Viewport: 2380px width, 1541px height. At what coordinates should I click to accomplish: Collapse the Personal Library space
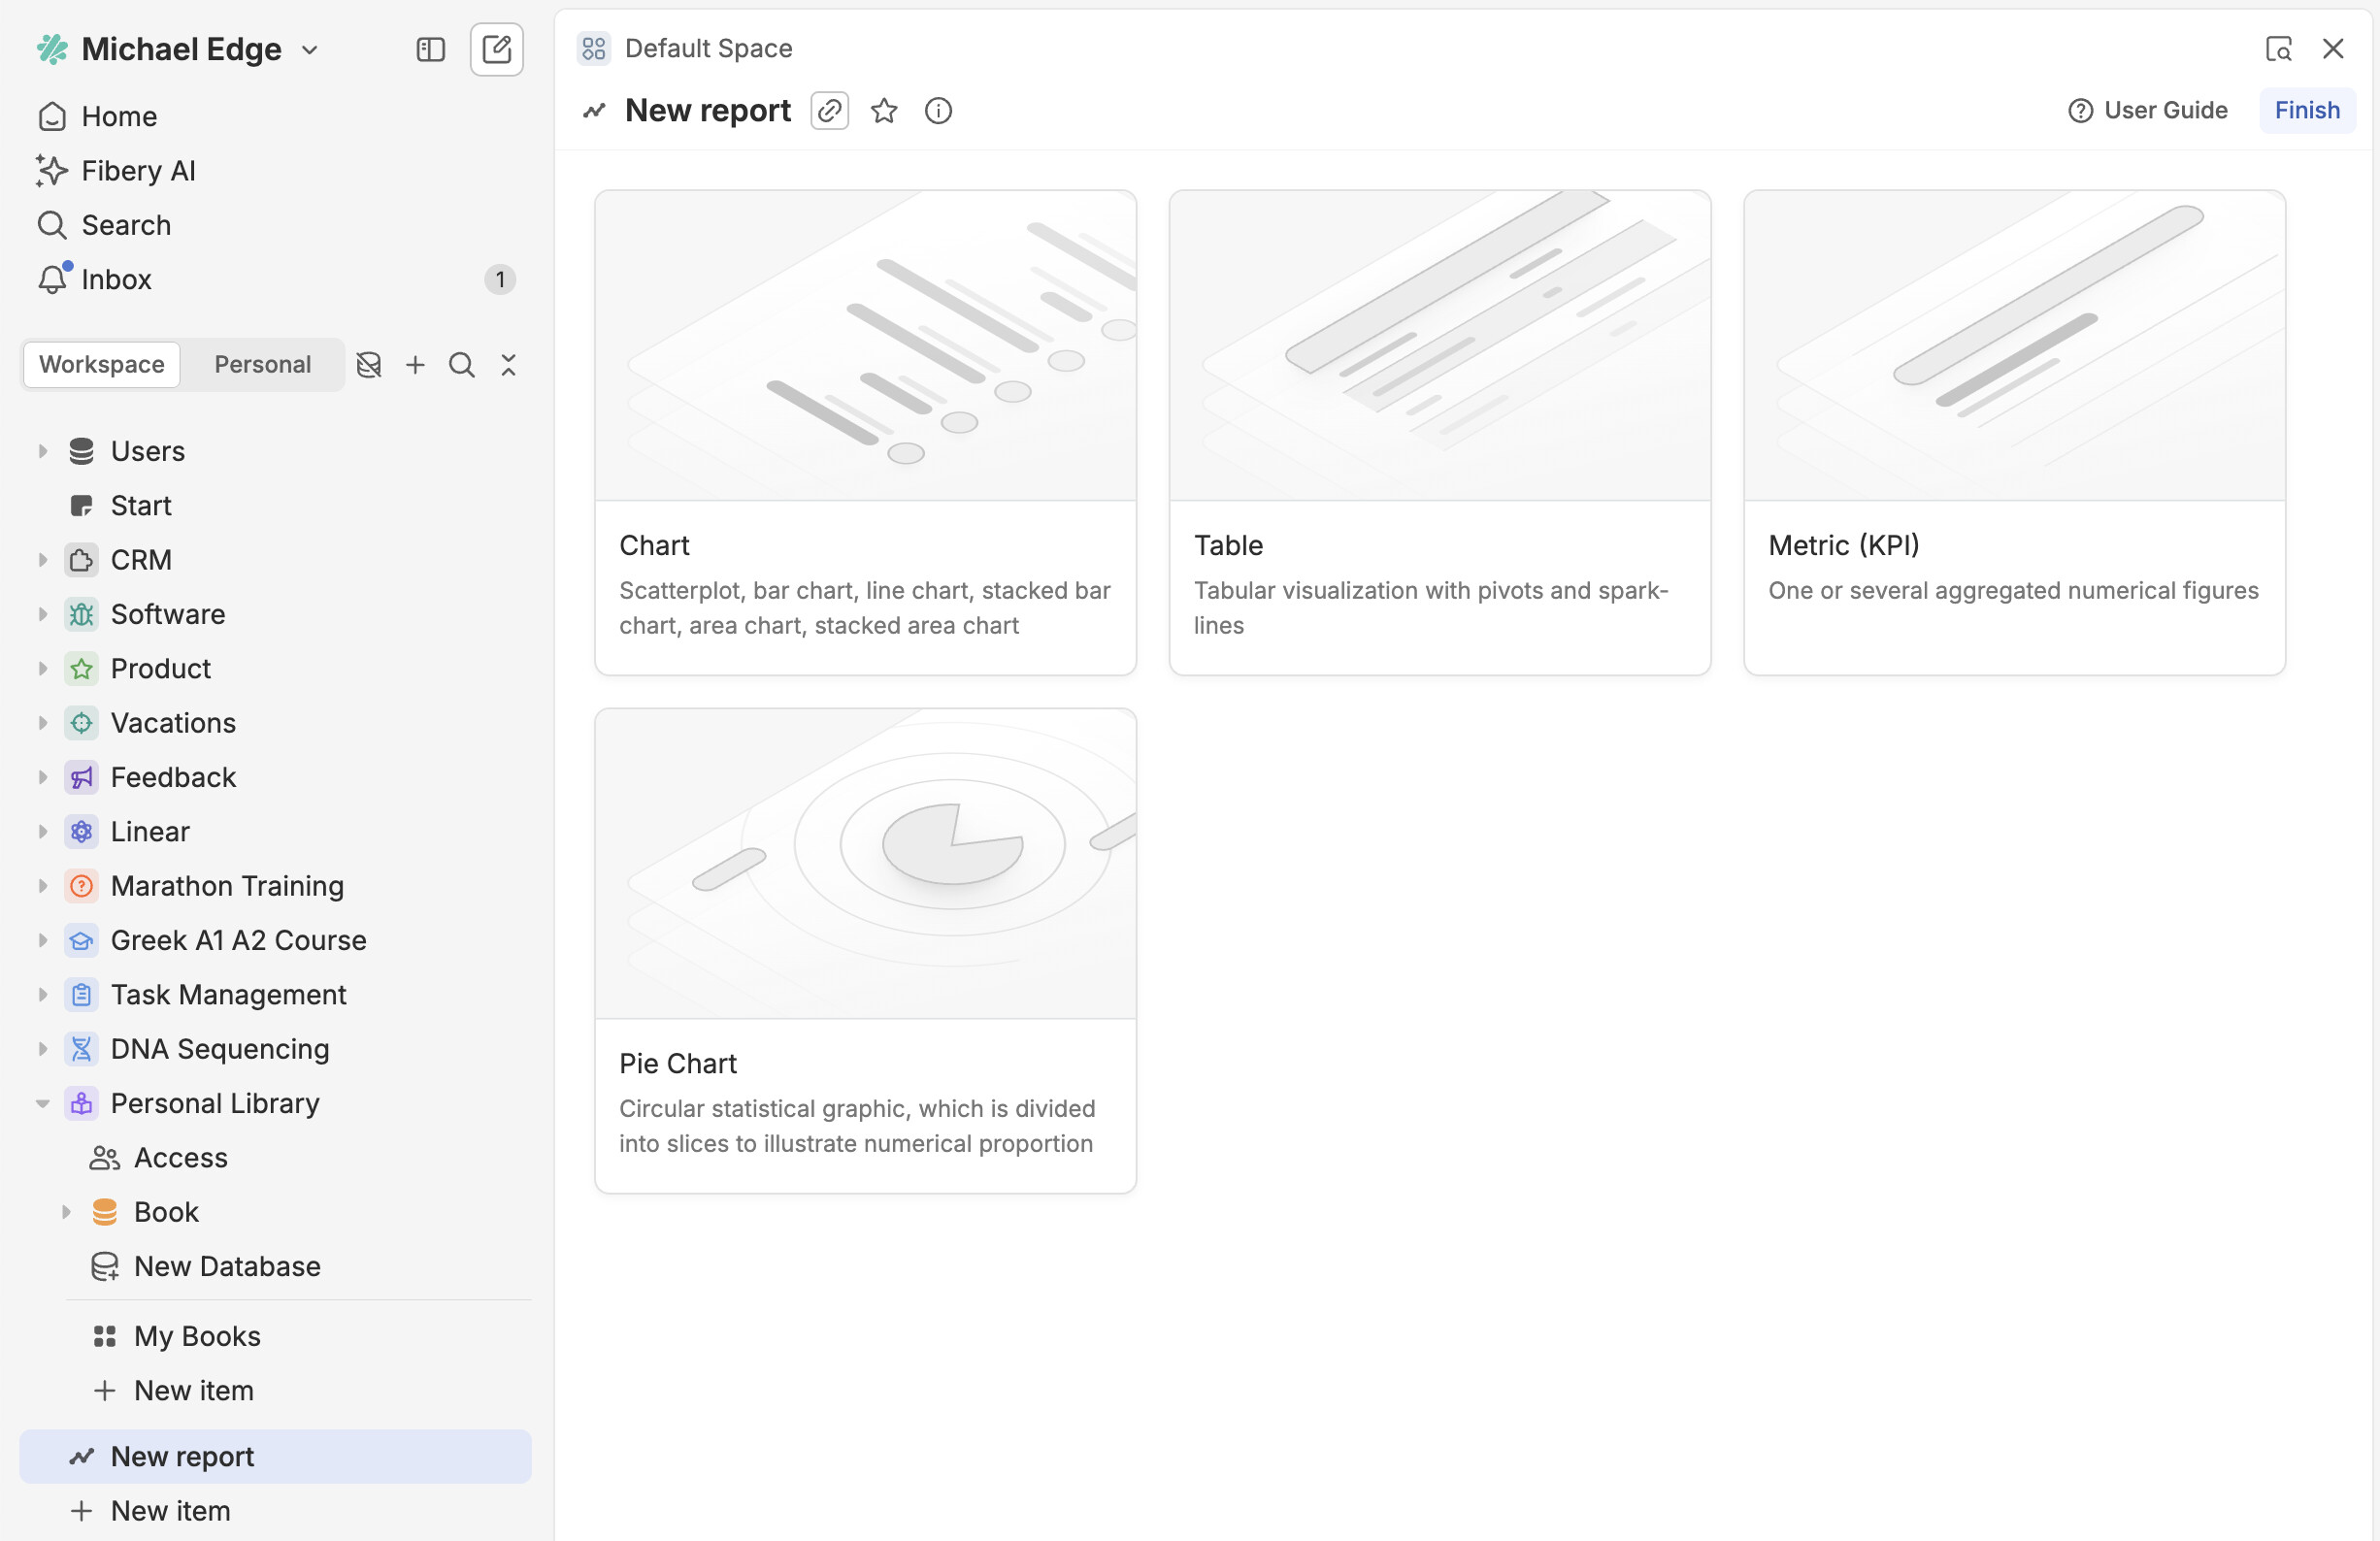(x=42, y=1103)
